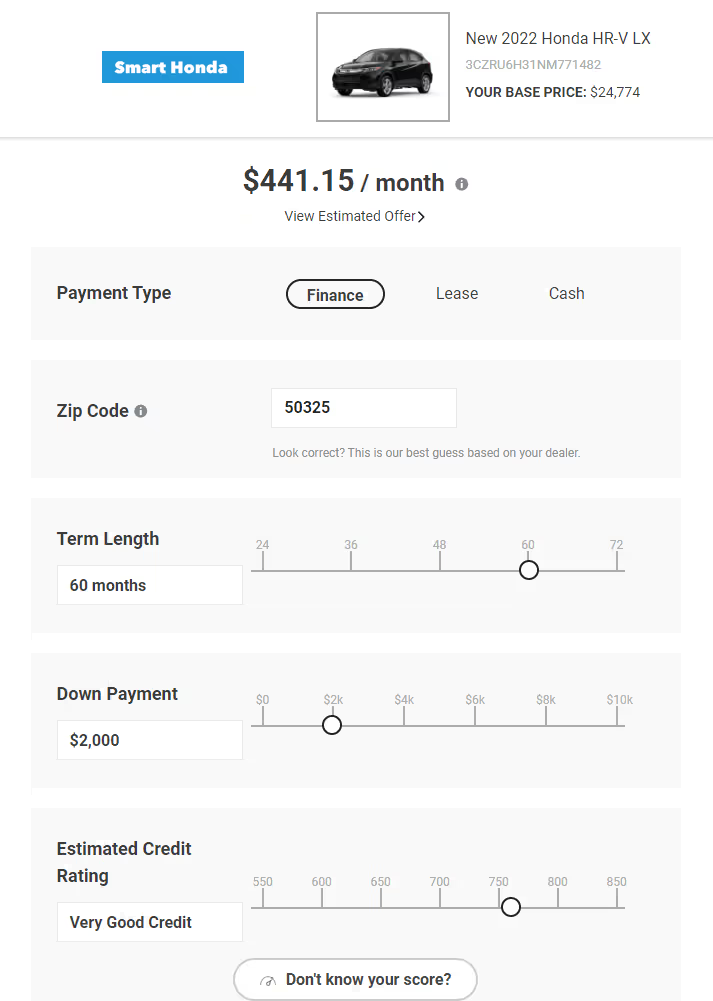The image size is (713, 1001).
Task: Choose the Lease payment option
Action: pyautogui.click(x=457, y=294)
